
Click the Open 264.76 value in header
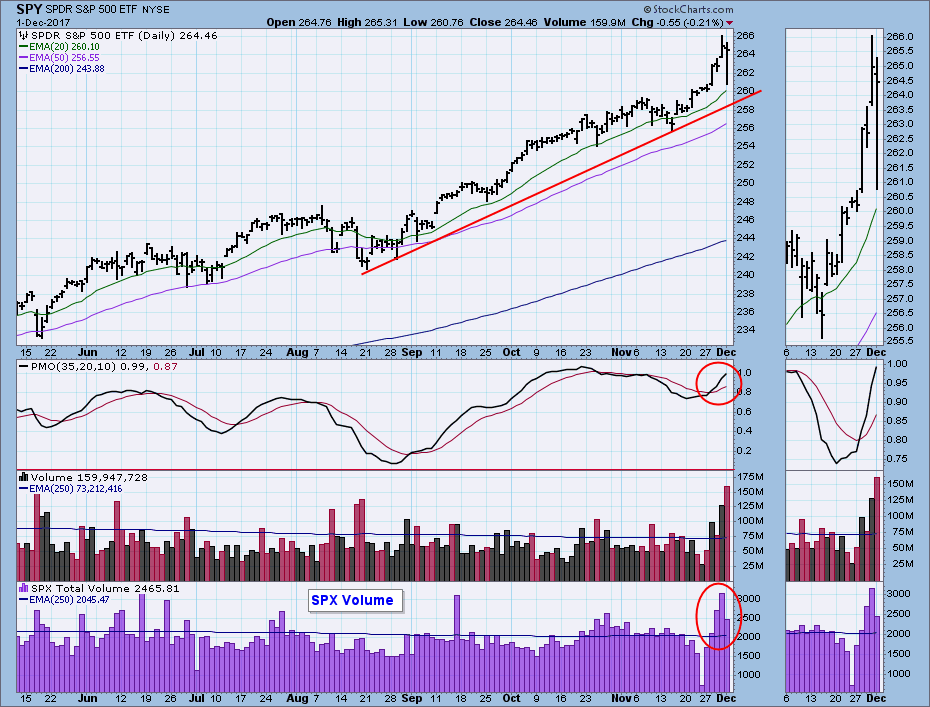coord(299,23)
